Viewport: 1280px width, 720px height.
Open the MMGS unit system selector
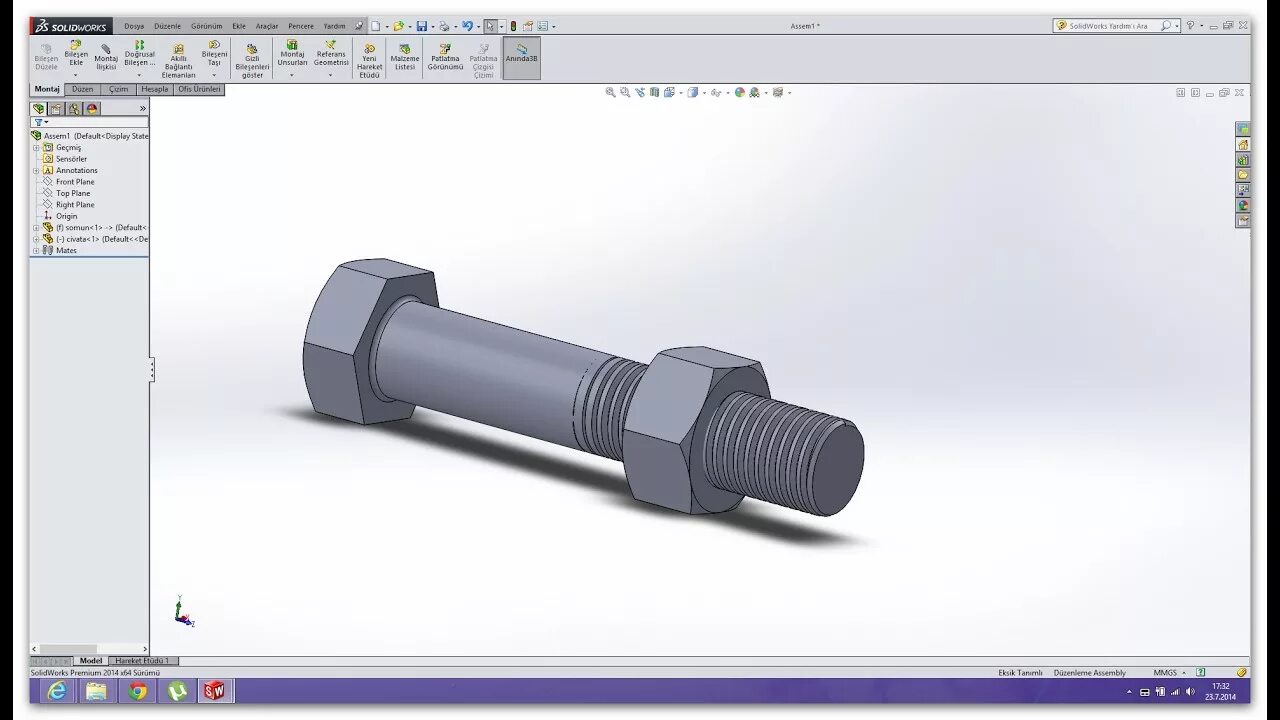(1169, 673)
